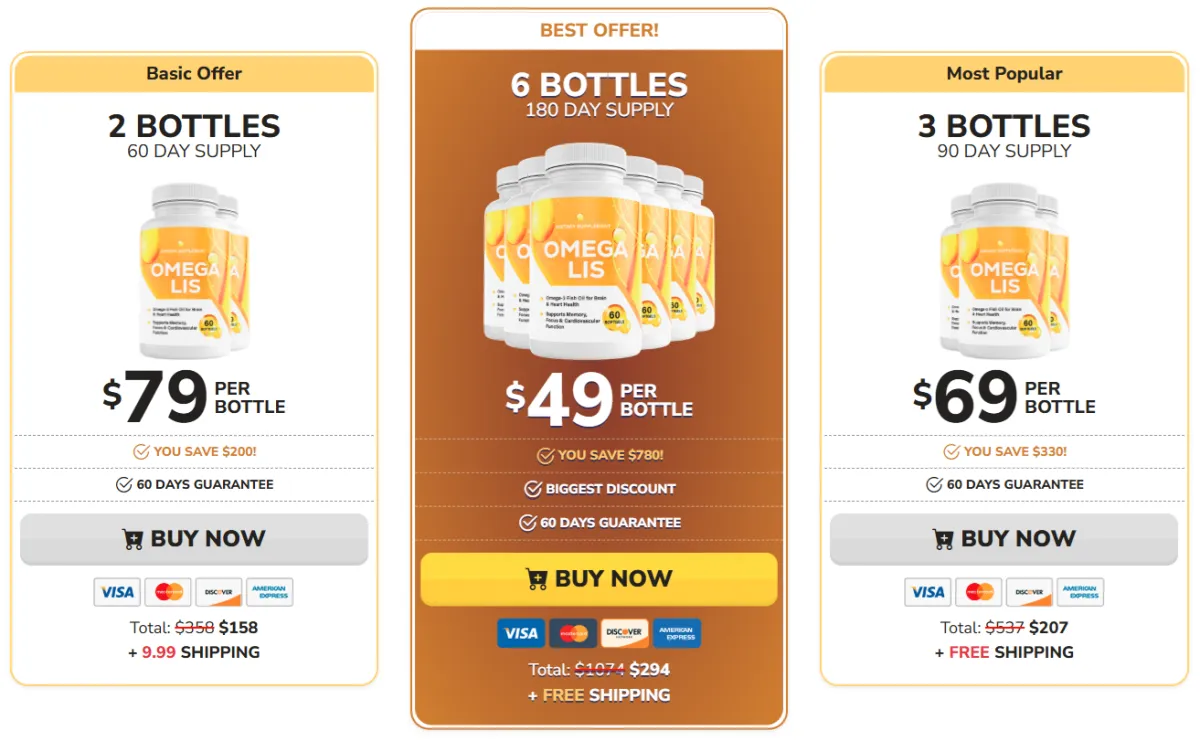Screen dimensions: 1200x741
Task: Click cart icon on yellow BUY NOW button
Action: 536,579
